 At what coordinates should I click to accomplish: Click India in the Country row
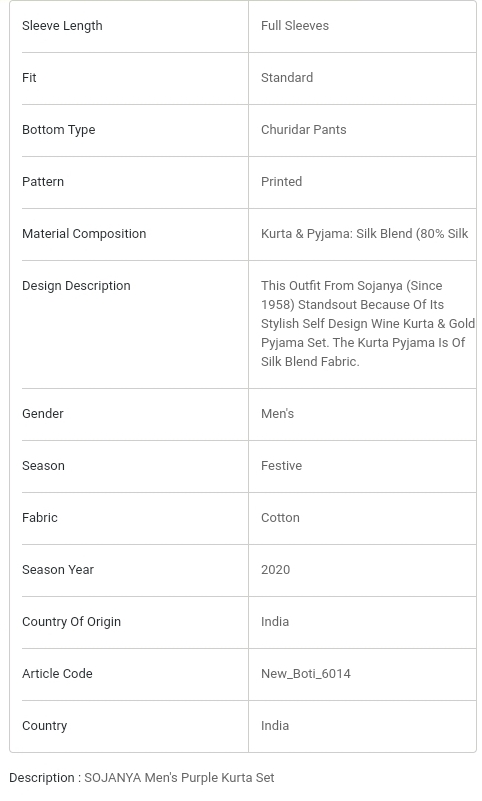click(275, 726)
